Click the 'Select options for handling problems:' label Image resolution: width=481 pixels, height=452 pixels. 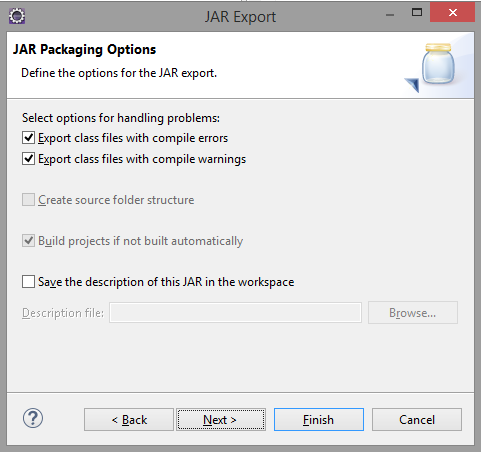click(x=121, y=118)
